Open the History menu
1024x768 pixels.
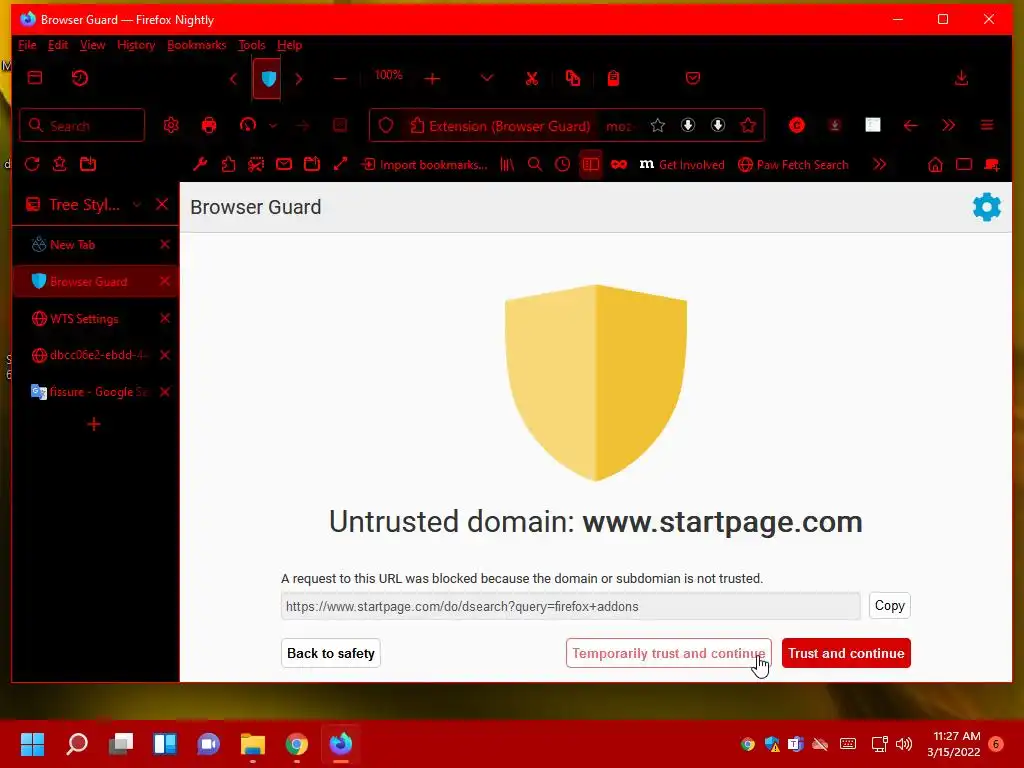pos(136,45)
